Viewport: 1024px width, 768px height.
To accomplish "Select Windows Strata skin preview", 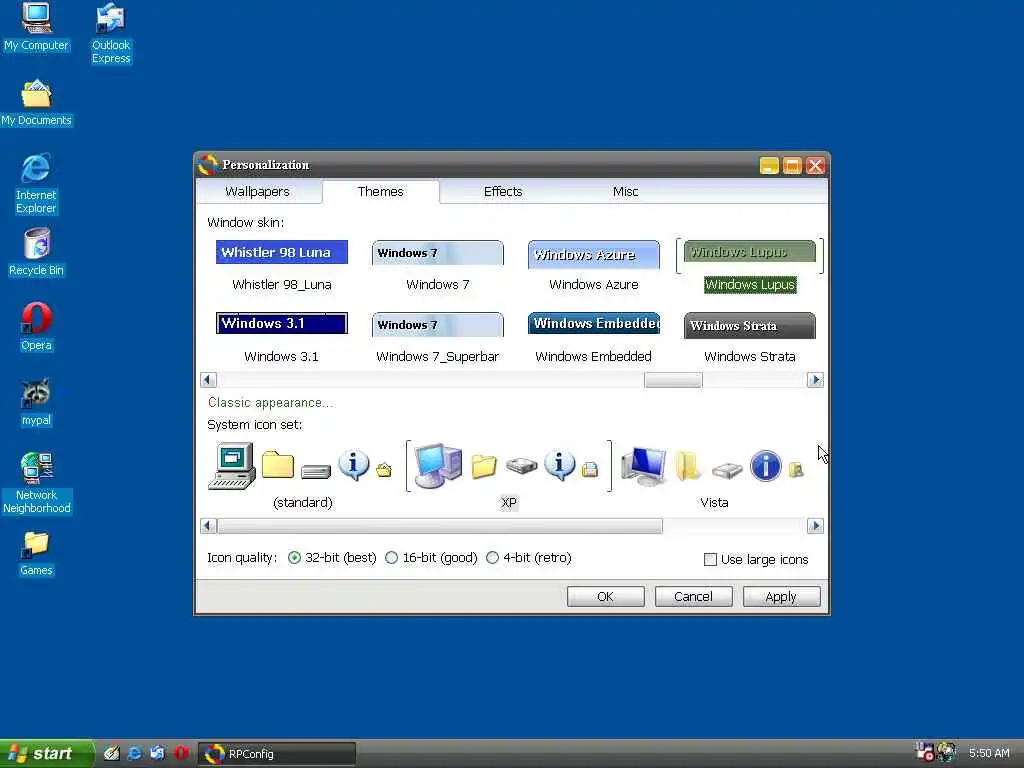I will (x=750, y=325).
